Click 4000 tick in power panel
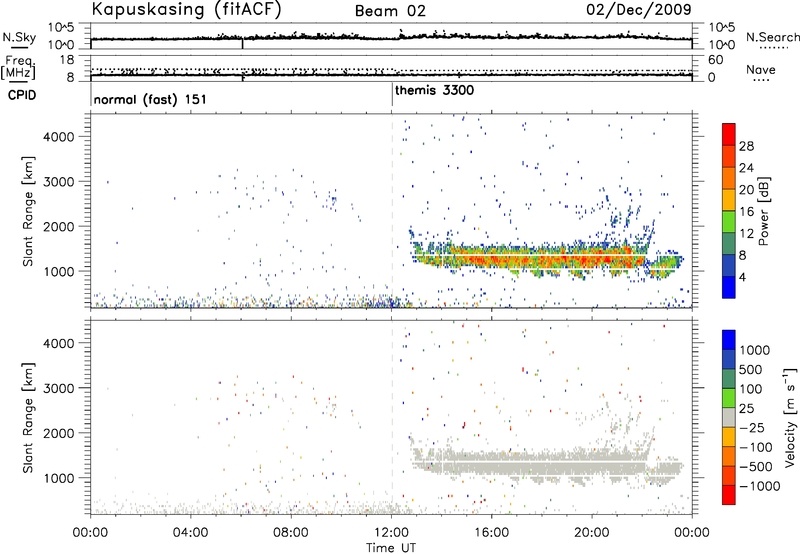 (59, 137)
